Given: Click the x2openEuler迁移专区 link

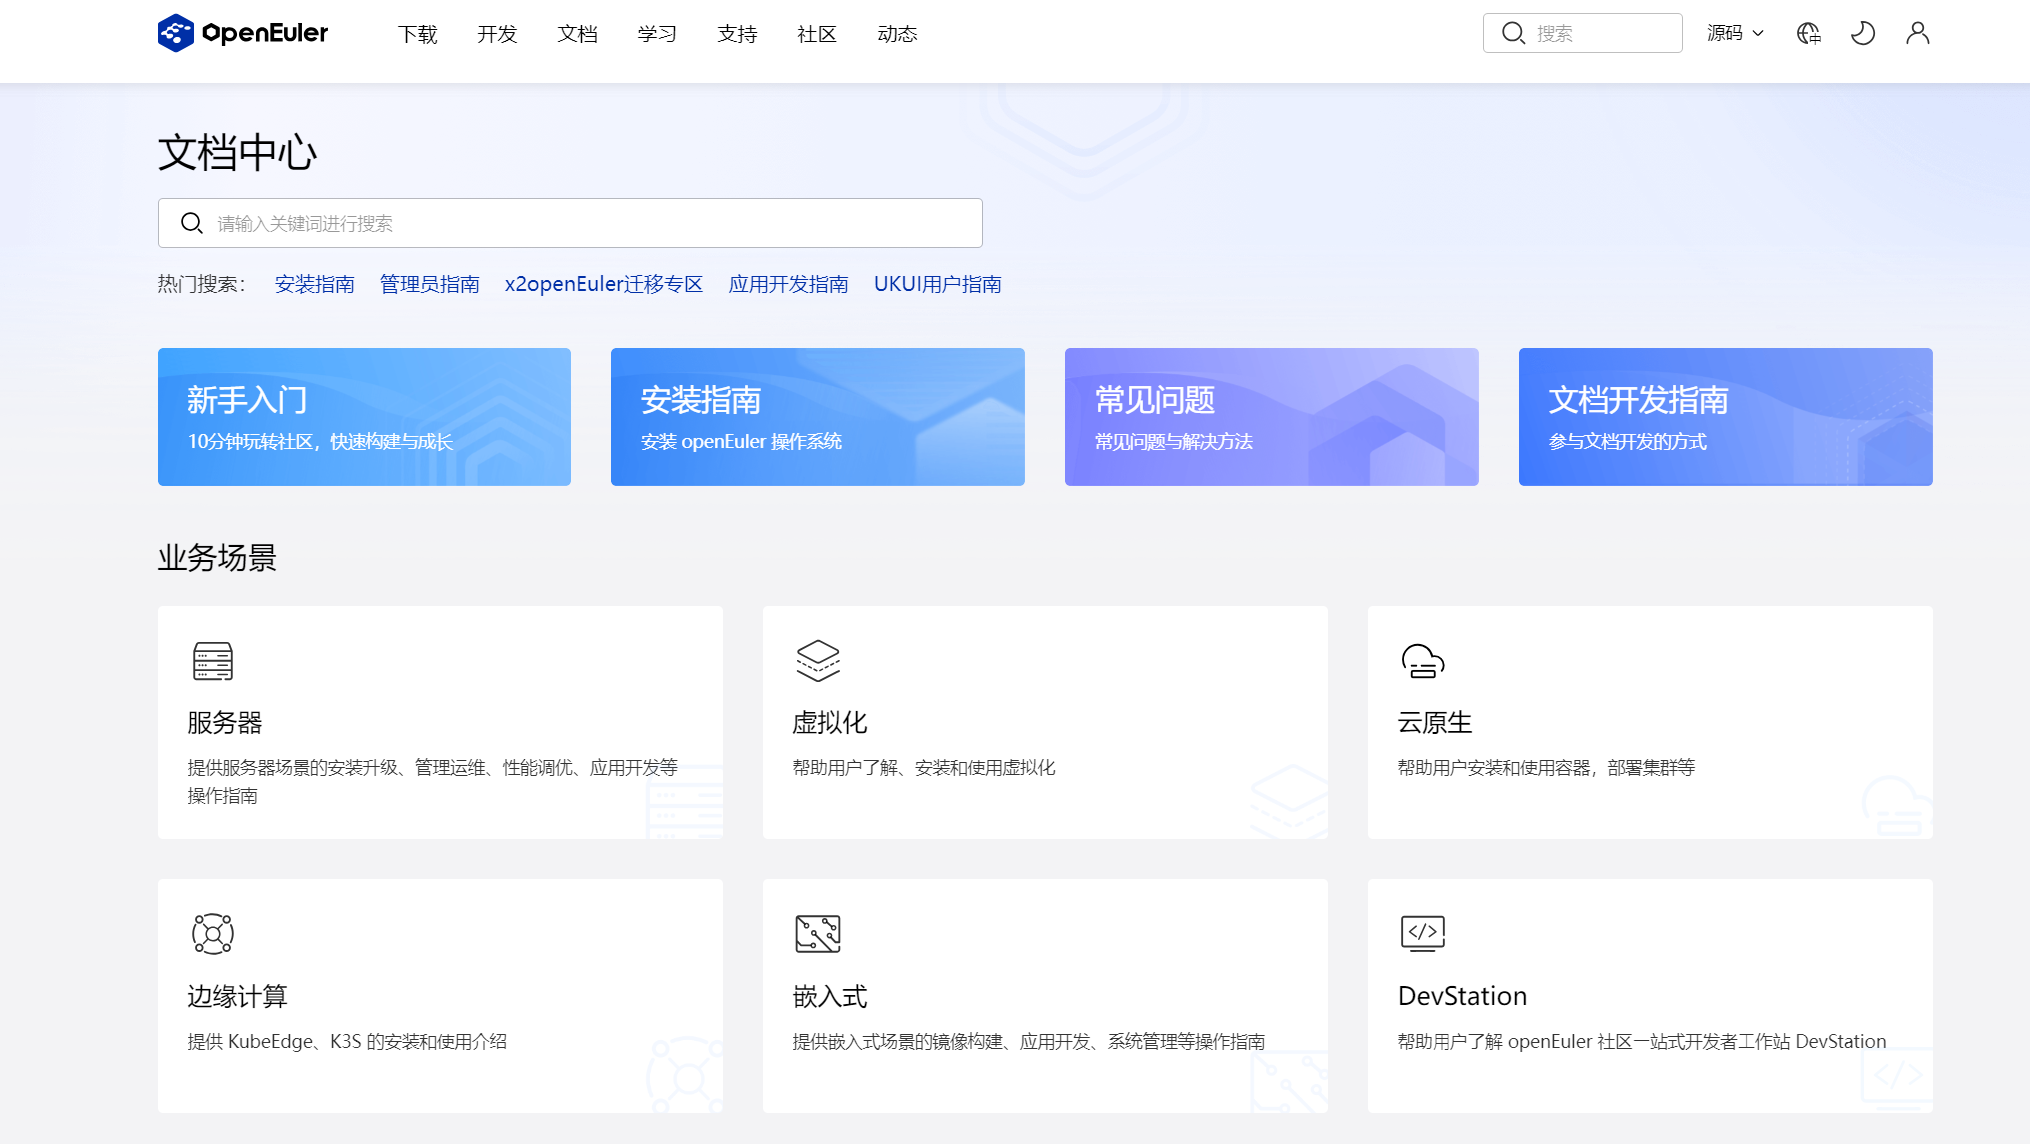Looking at the screenshot, I should click(604, 284).
